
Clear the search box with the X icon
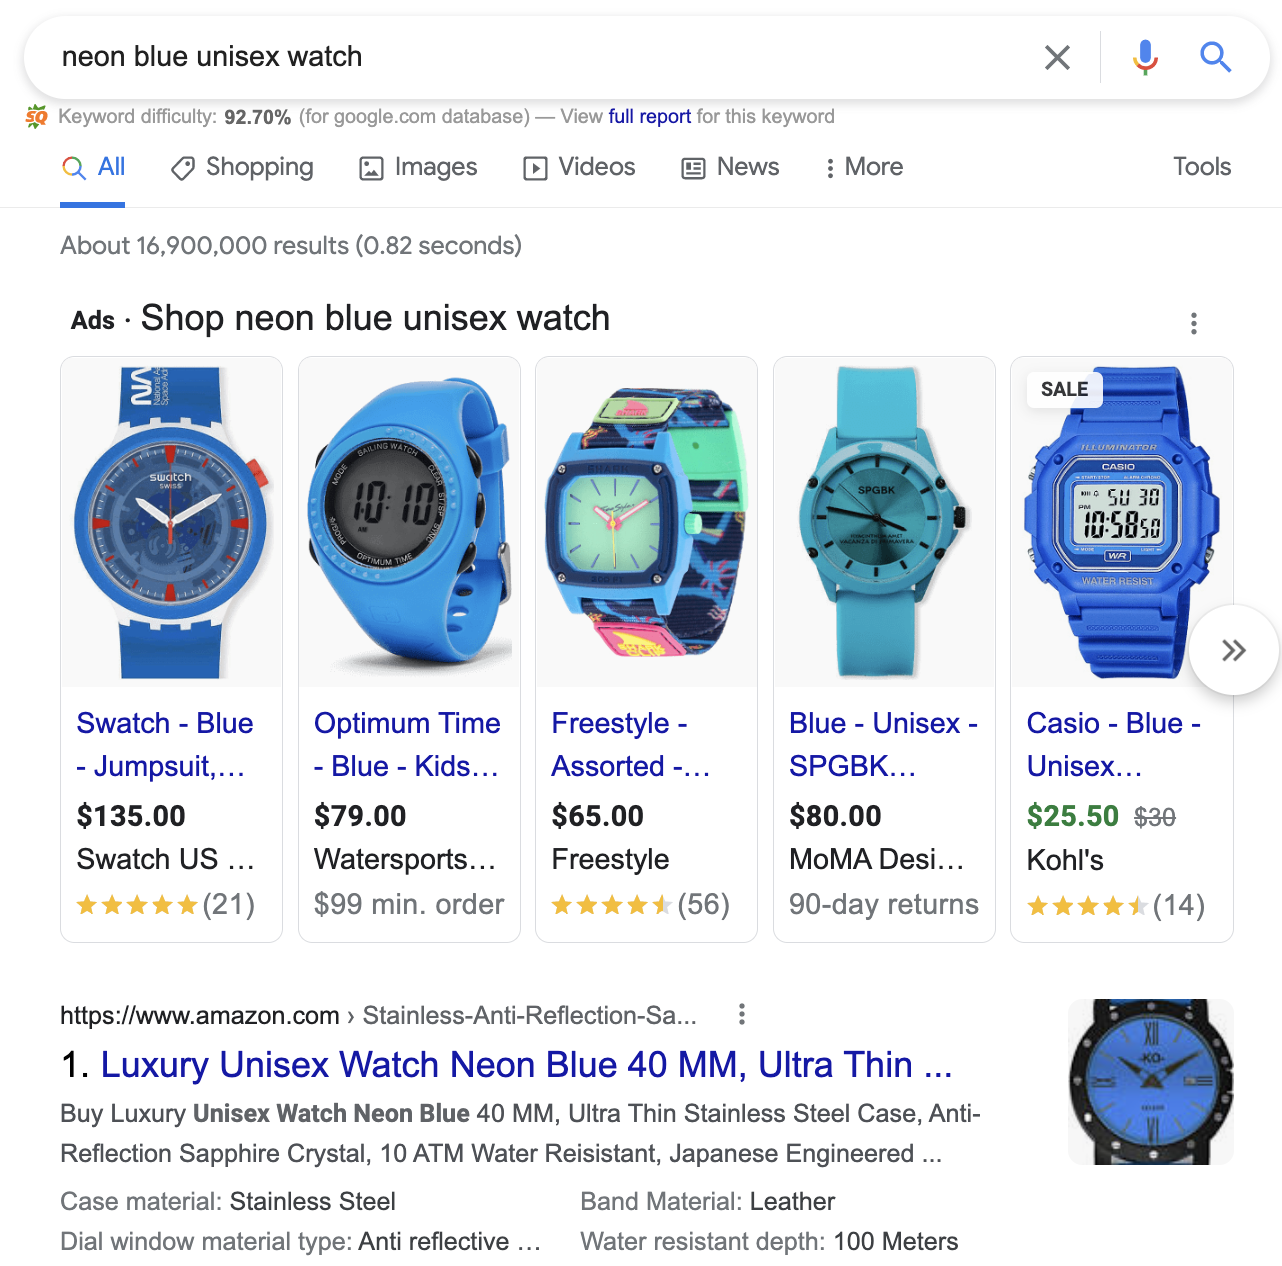point(1057,57)
